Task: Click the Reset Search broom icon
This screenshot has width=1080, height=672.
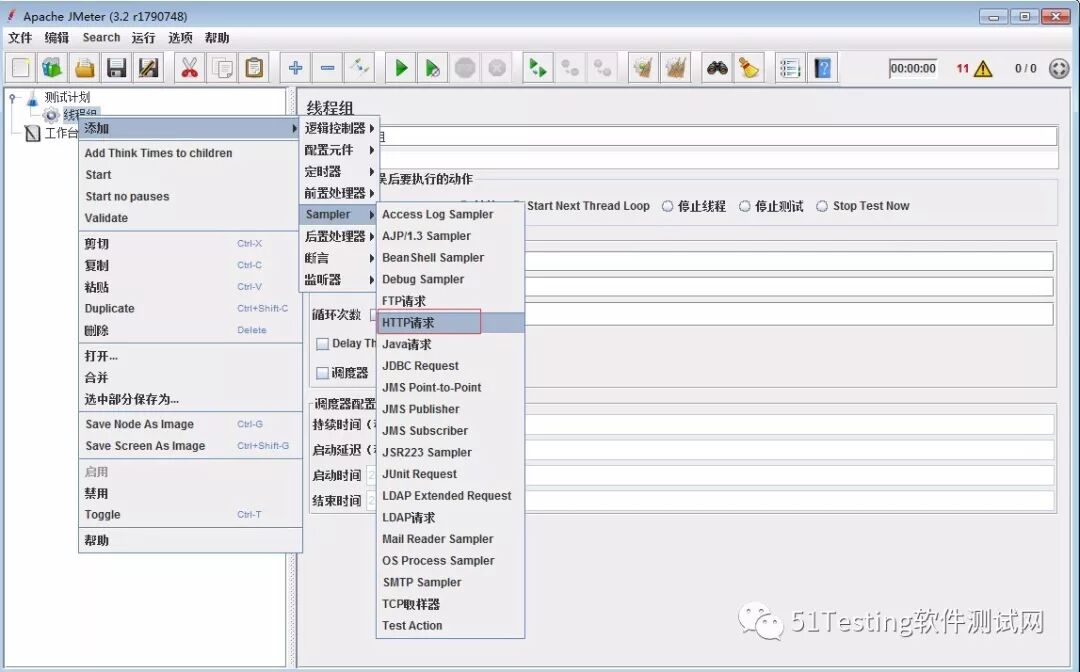Action: 749,67
